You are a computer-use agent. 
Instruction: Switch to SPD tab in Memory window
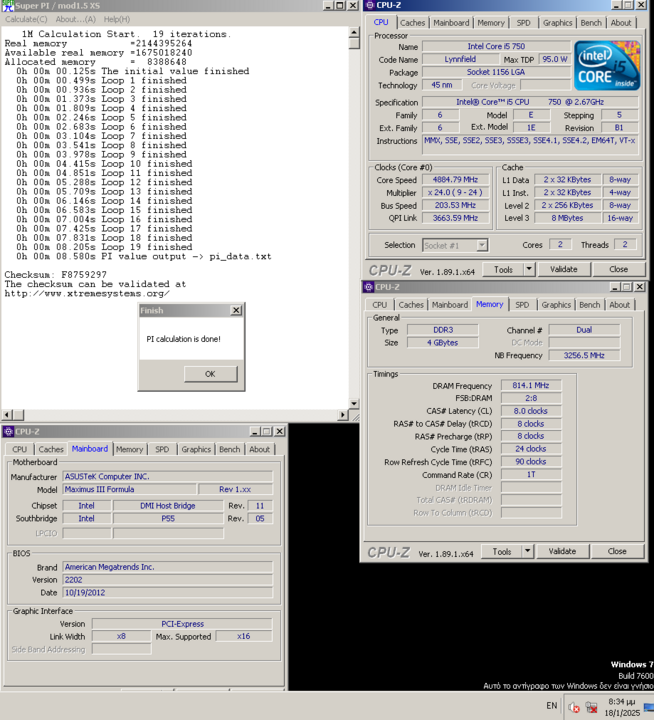point(522,304)
